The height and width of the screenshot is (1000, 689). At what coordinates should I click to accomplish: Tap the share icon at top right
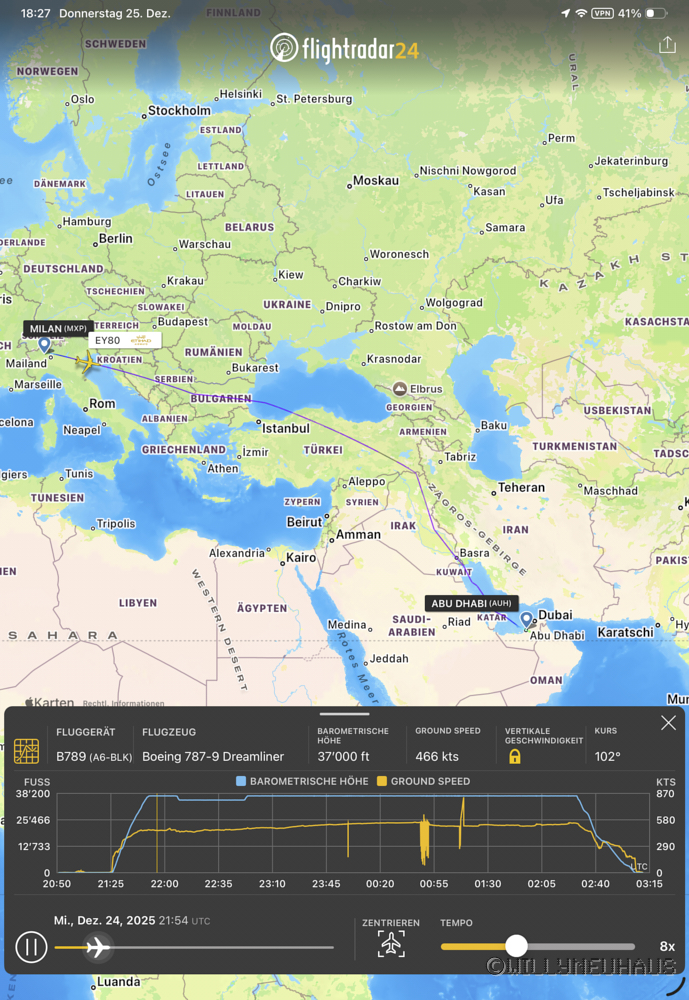(x=667, y=45)
